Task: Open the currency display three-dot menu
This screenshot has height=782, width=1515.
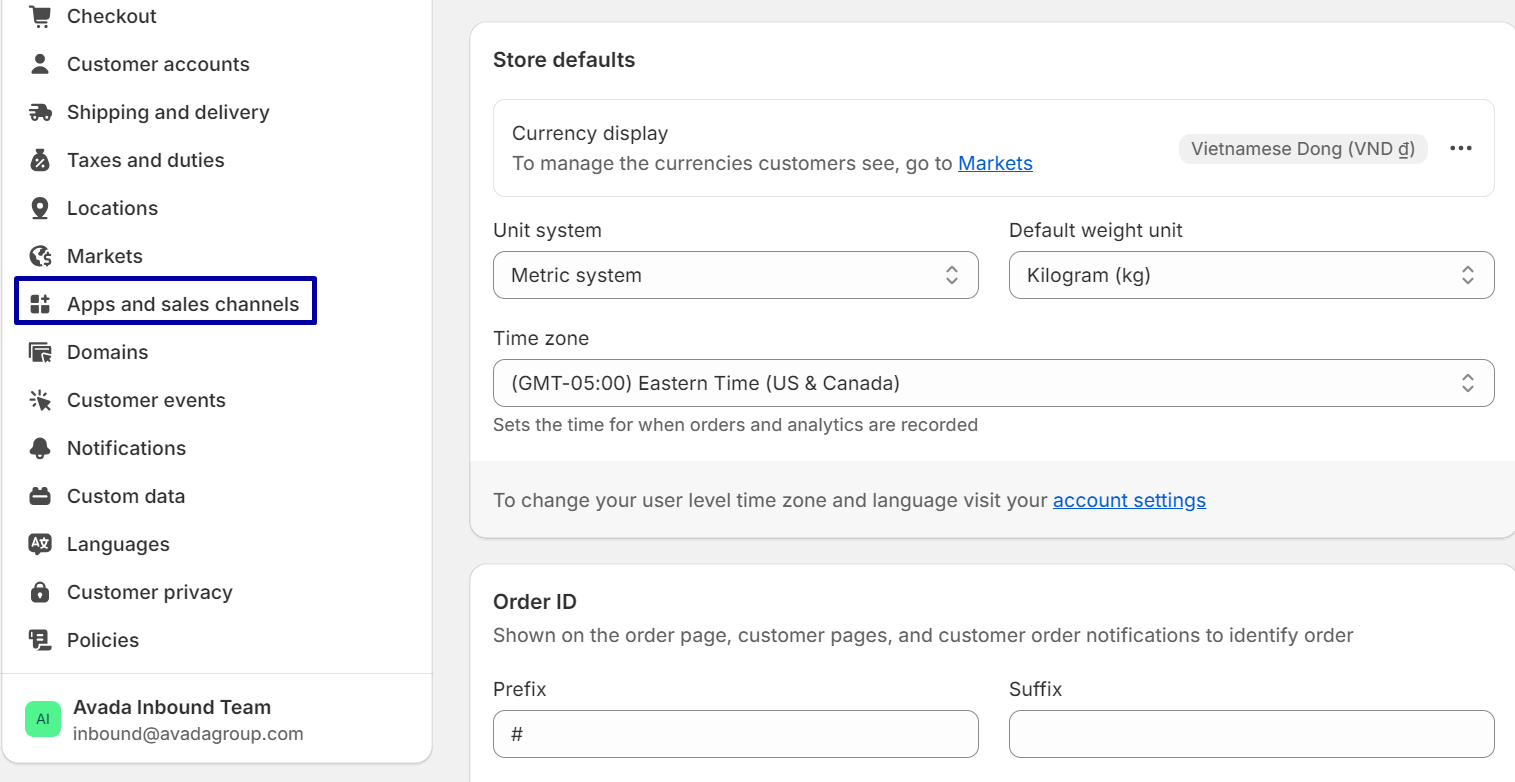Action: coord(1461,148)
